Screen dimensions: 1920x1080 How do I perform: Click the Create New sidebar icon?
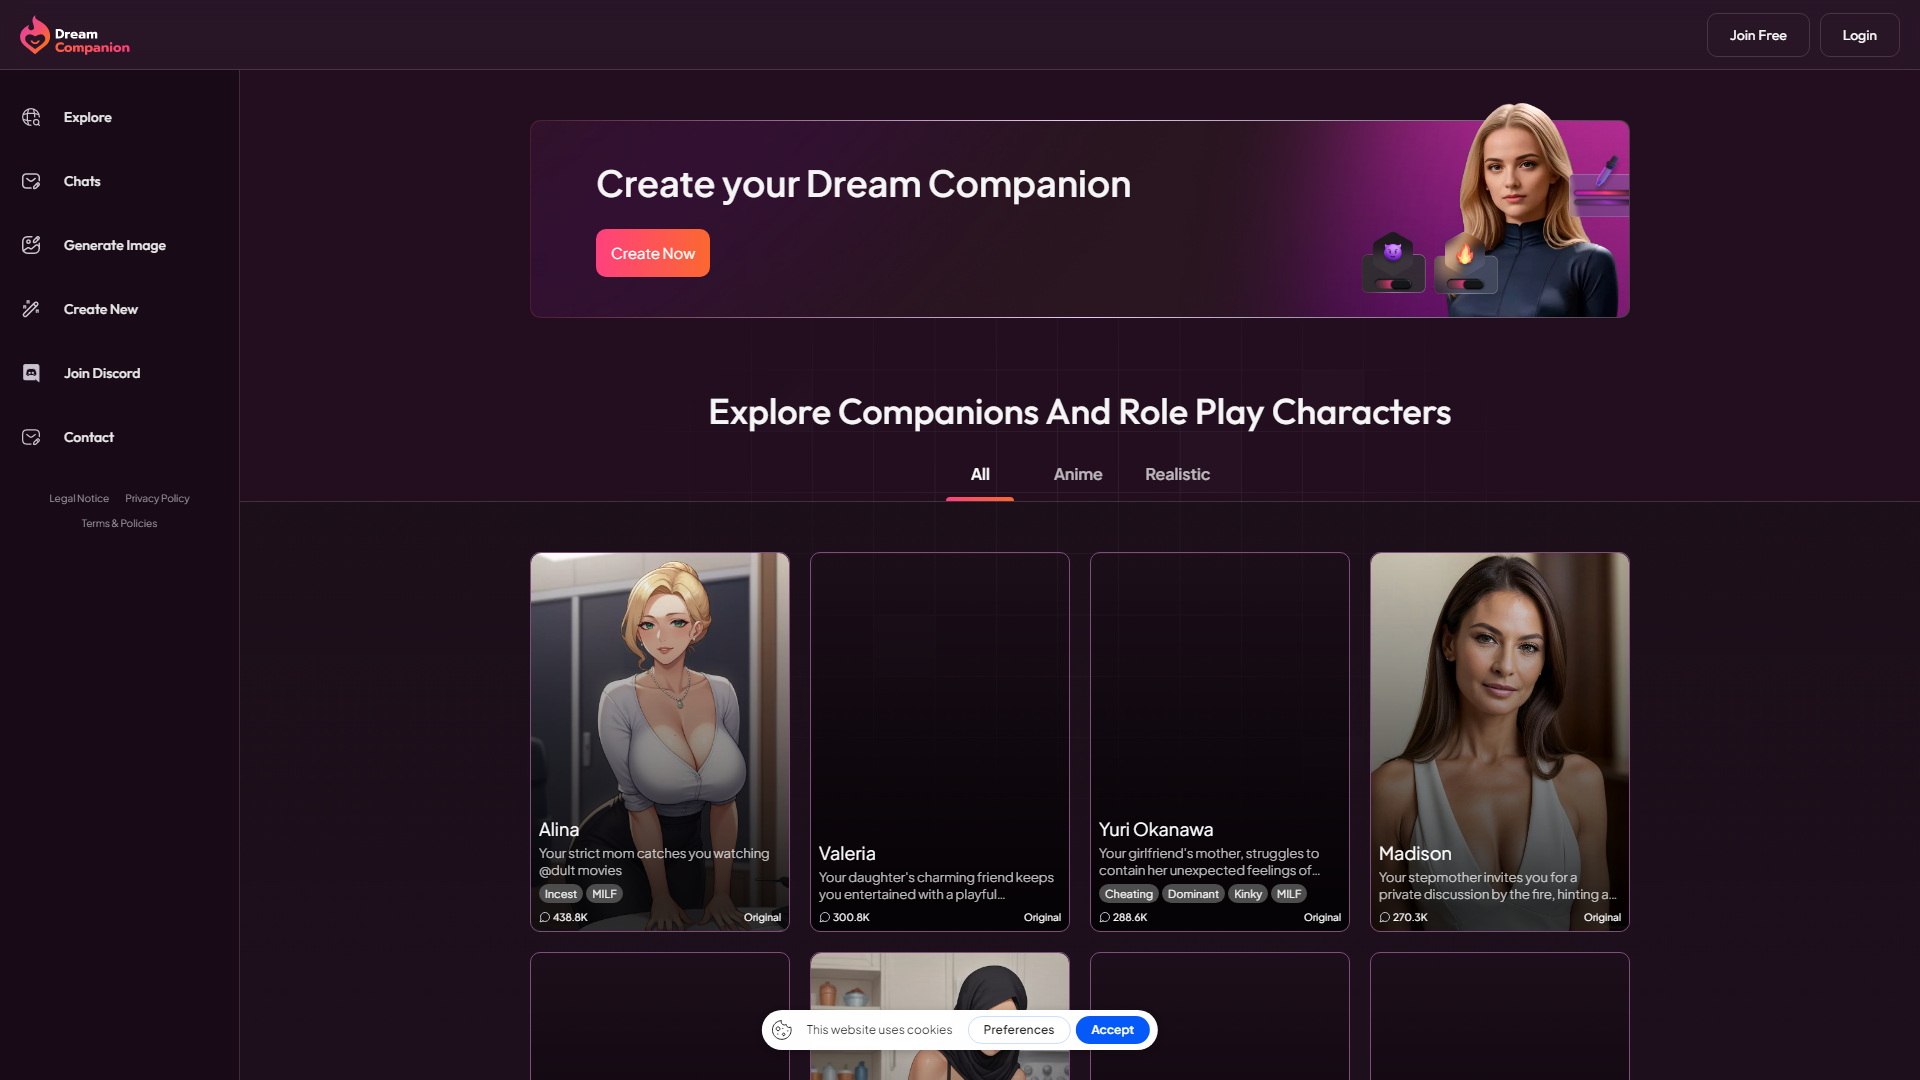(32, 307)
